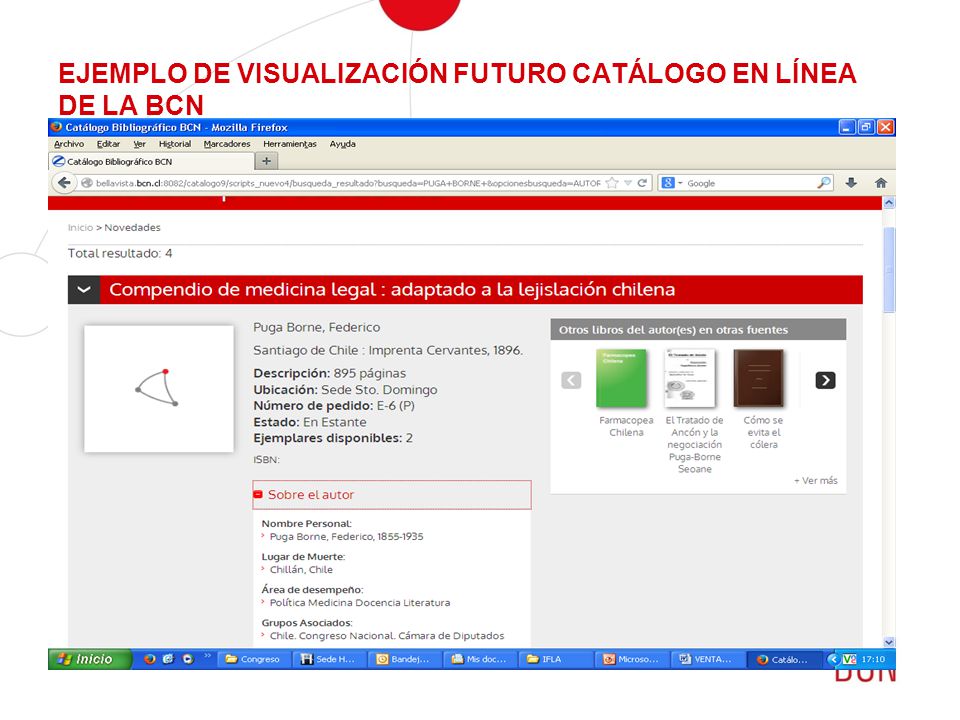This screenshot has height=720, width=960.
Task: Click the browser address bar URL
Action: coord(348,183)
